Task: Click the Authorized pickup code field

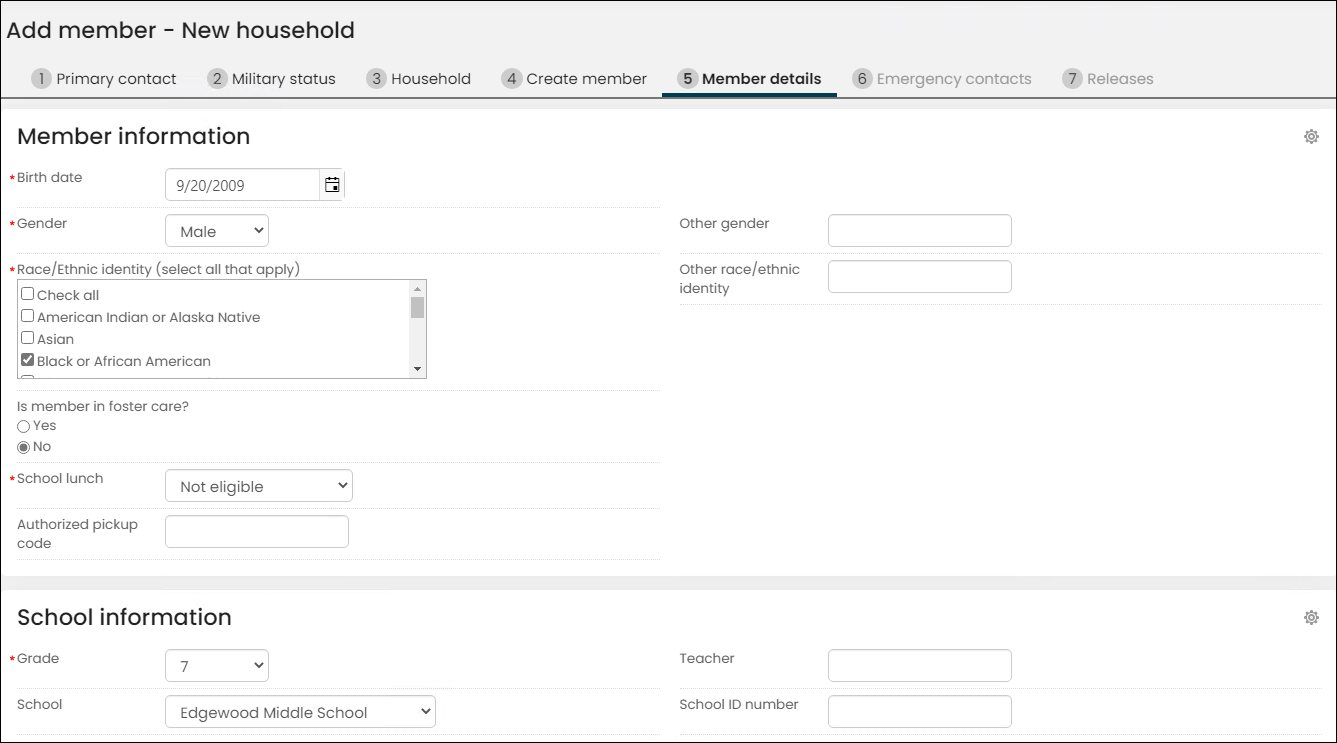Action: coord(257,532)
